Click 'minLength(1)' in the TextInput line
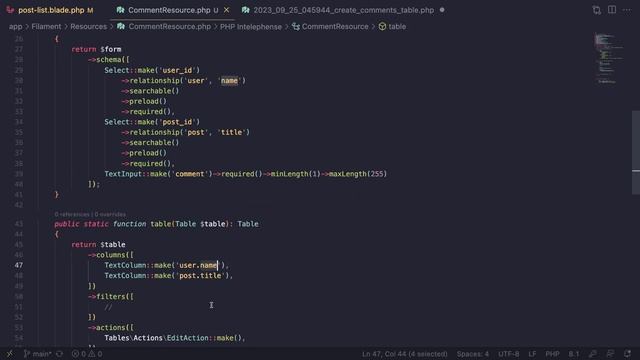This screenshot has height=360, width=640. [x=296, y=174]
